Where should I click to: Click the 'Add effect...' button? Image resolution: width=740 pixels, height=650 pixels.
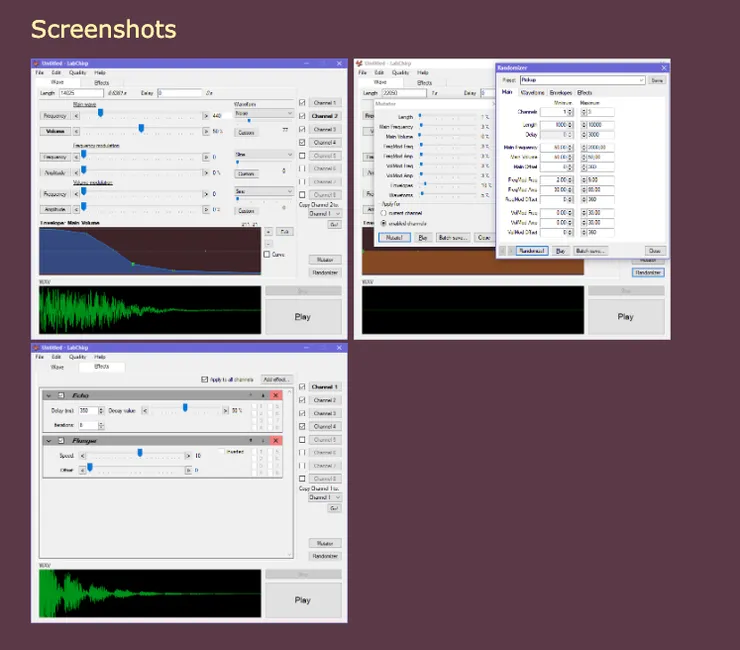(277, 380)
